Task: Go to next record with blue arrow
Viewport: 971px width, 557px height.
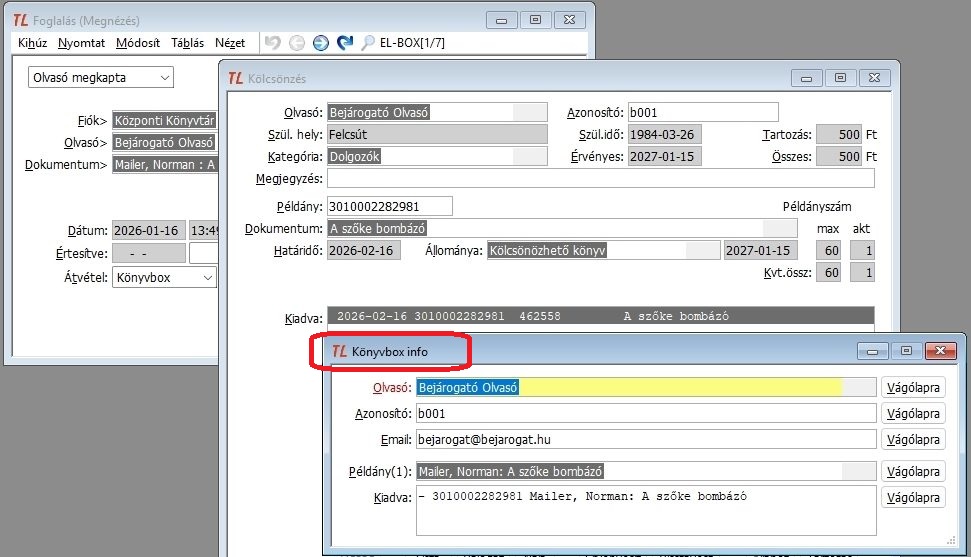Action: (320, 43)
